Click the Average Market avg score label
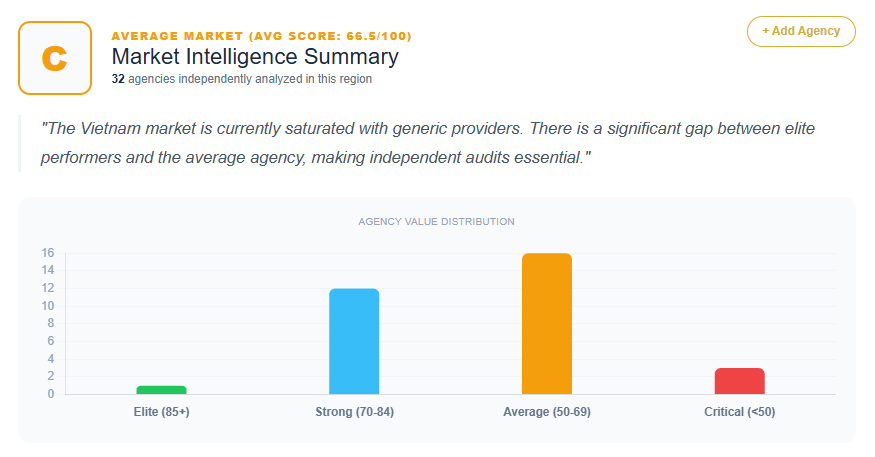 point(261,36)
